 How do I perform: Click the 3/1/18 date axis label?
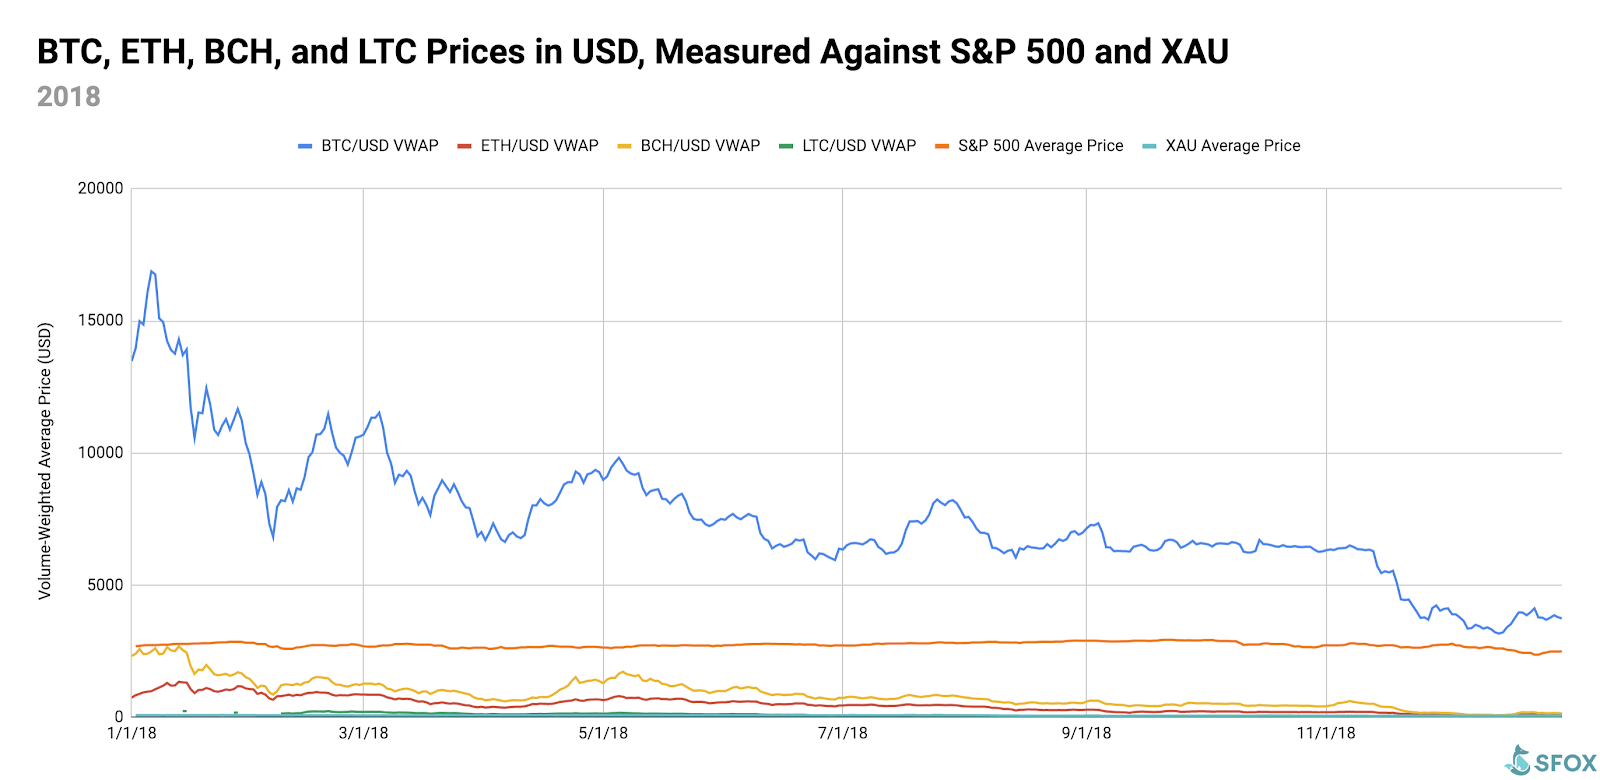(363, 733)
